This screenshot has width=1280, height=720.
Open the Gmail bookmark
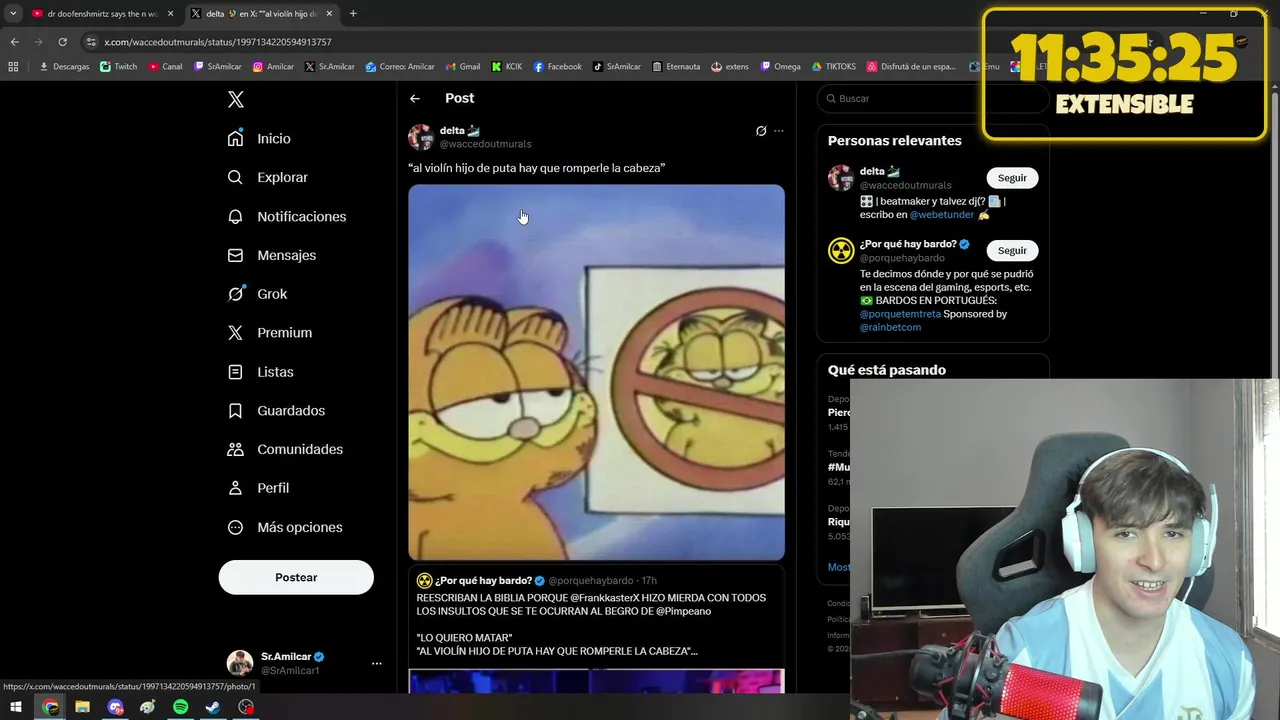click(462, 67)
